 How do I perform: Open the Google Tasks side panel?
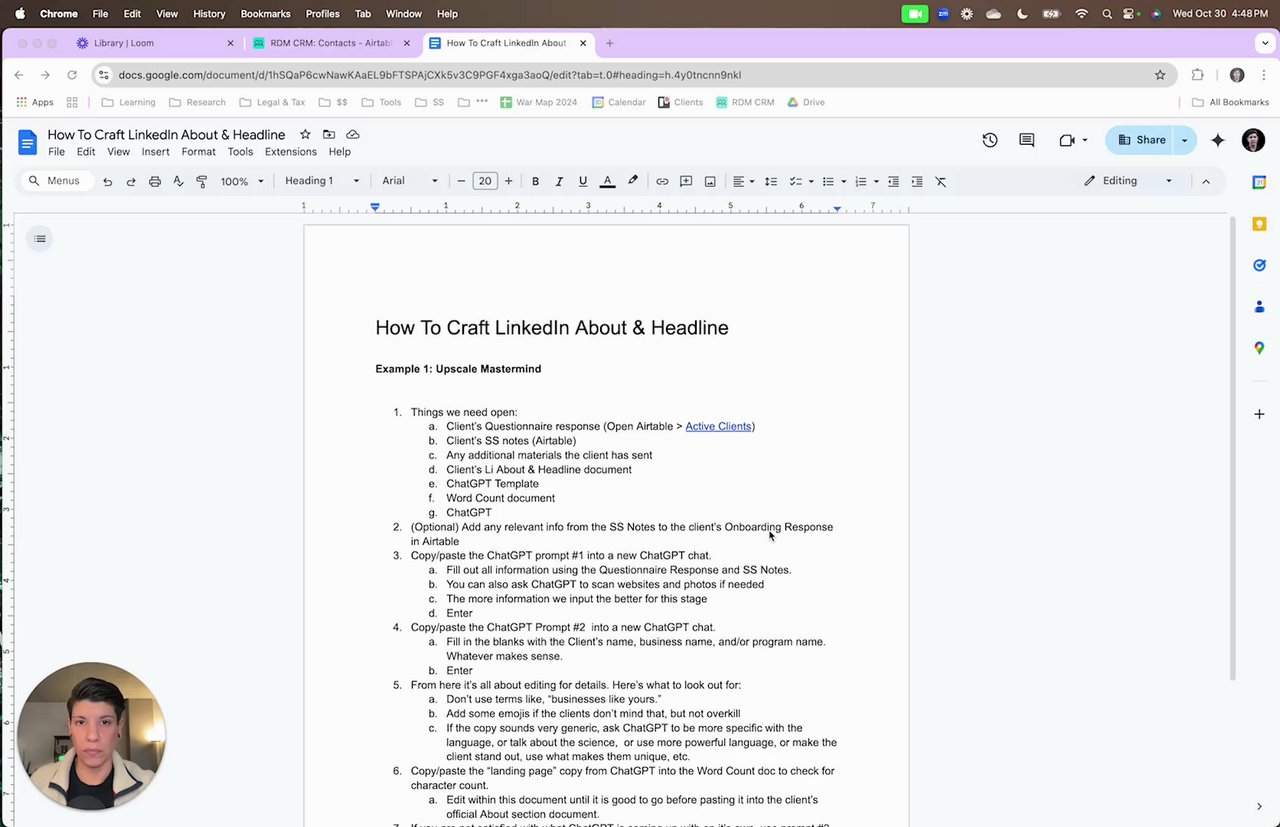pyautogui.click(x=1259, y=265)
